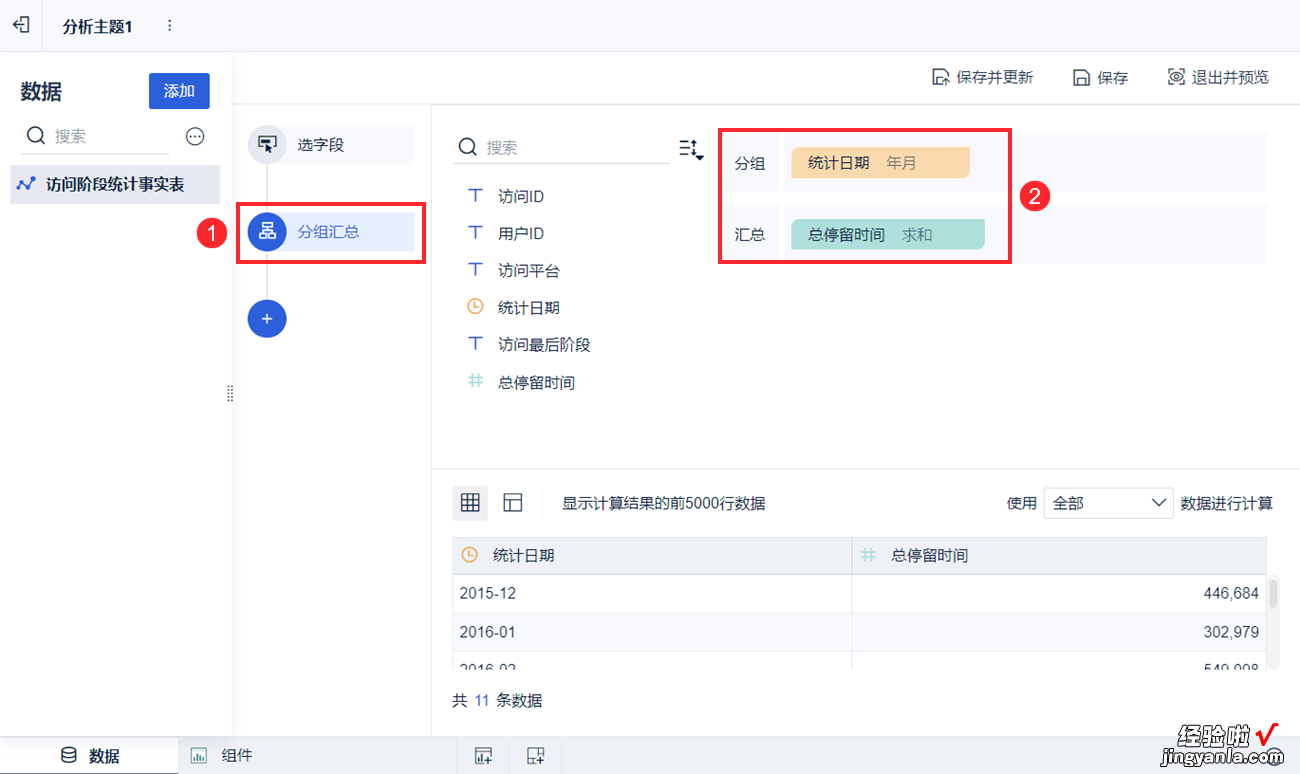
Task: Open the 组件 tab at the bottom
Action: click(x=222, y=756)
